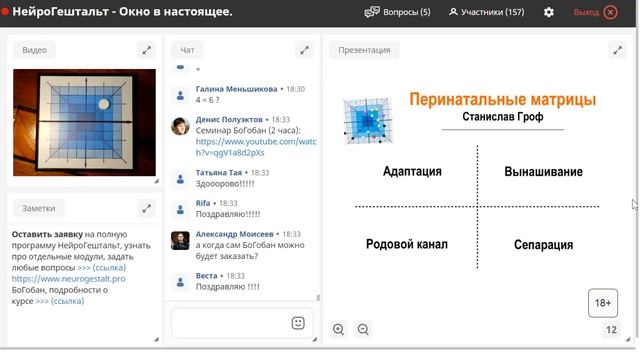640x360 pixels.
Task: Open the neurogestalt.pro link in notes
Action: (x=68, y=279)
